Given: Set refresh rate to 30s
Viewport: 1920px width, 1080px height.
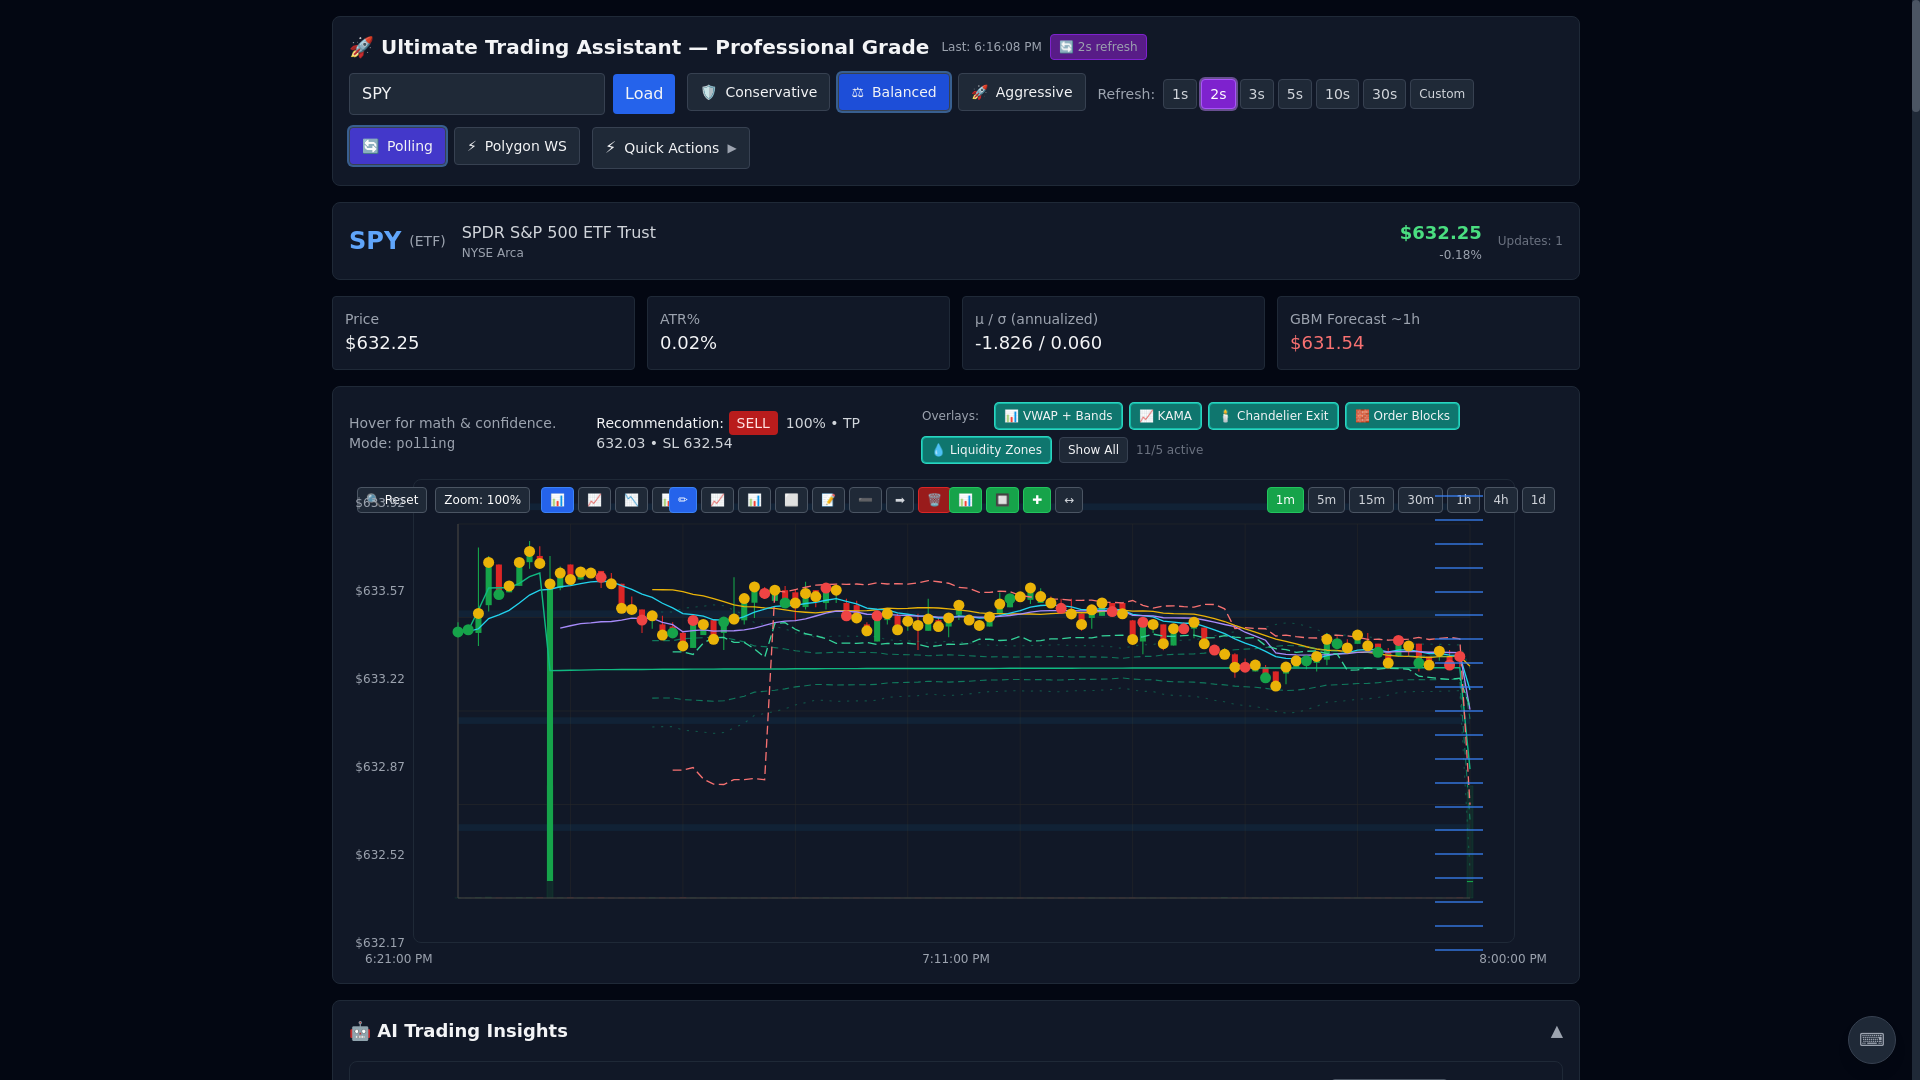Looking at the screenshot, I should 1384,94.
